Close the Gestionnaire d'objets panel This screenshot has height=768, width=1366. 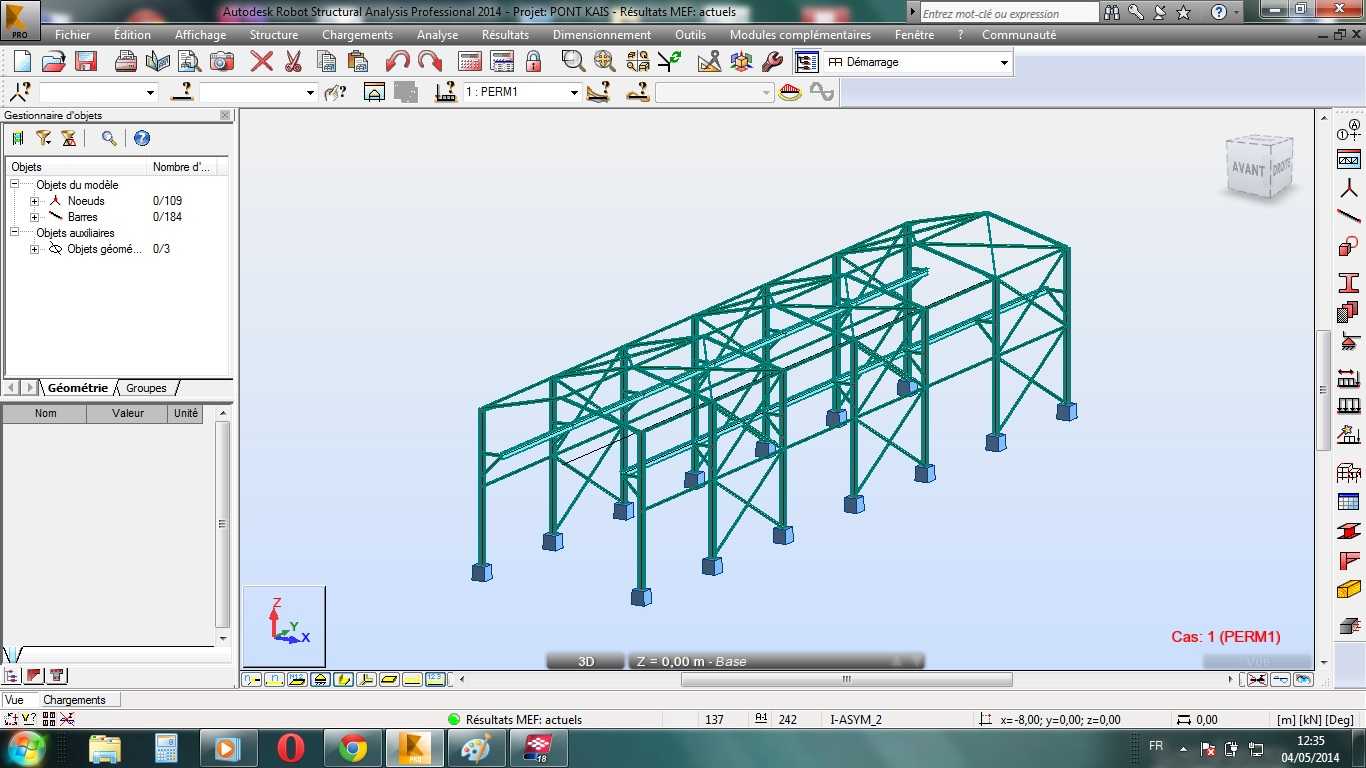[x=225, y=115]
